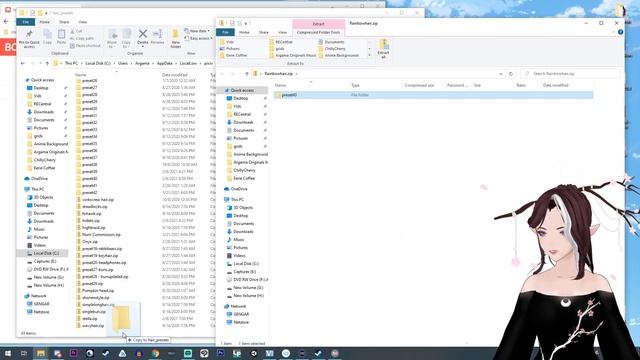Click LocalLow in hair_presets breadcrumb path
This screenshot has width=640, height=360.
click(188, 64)
